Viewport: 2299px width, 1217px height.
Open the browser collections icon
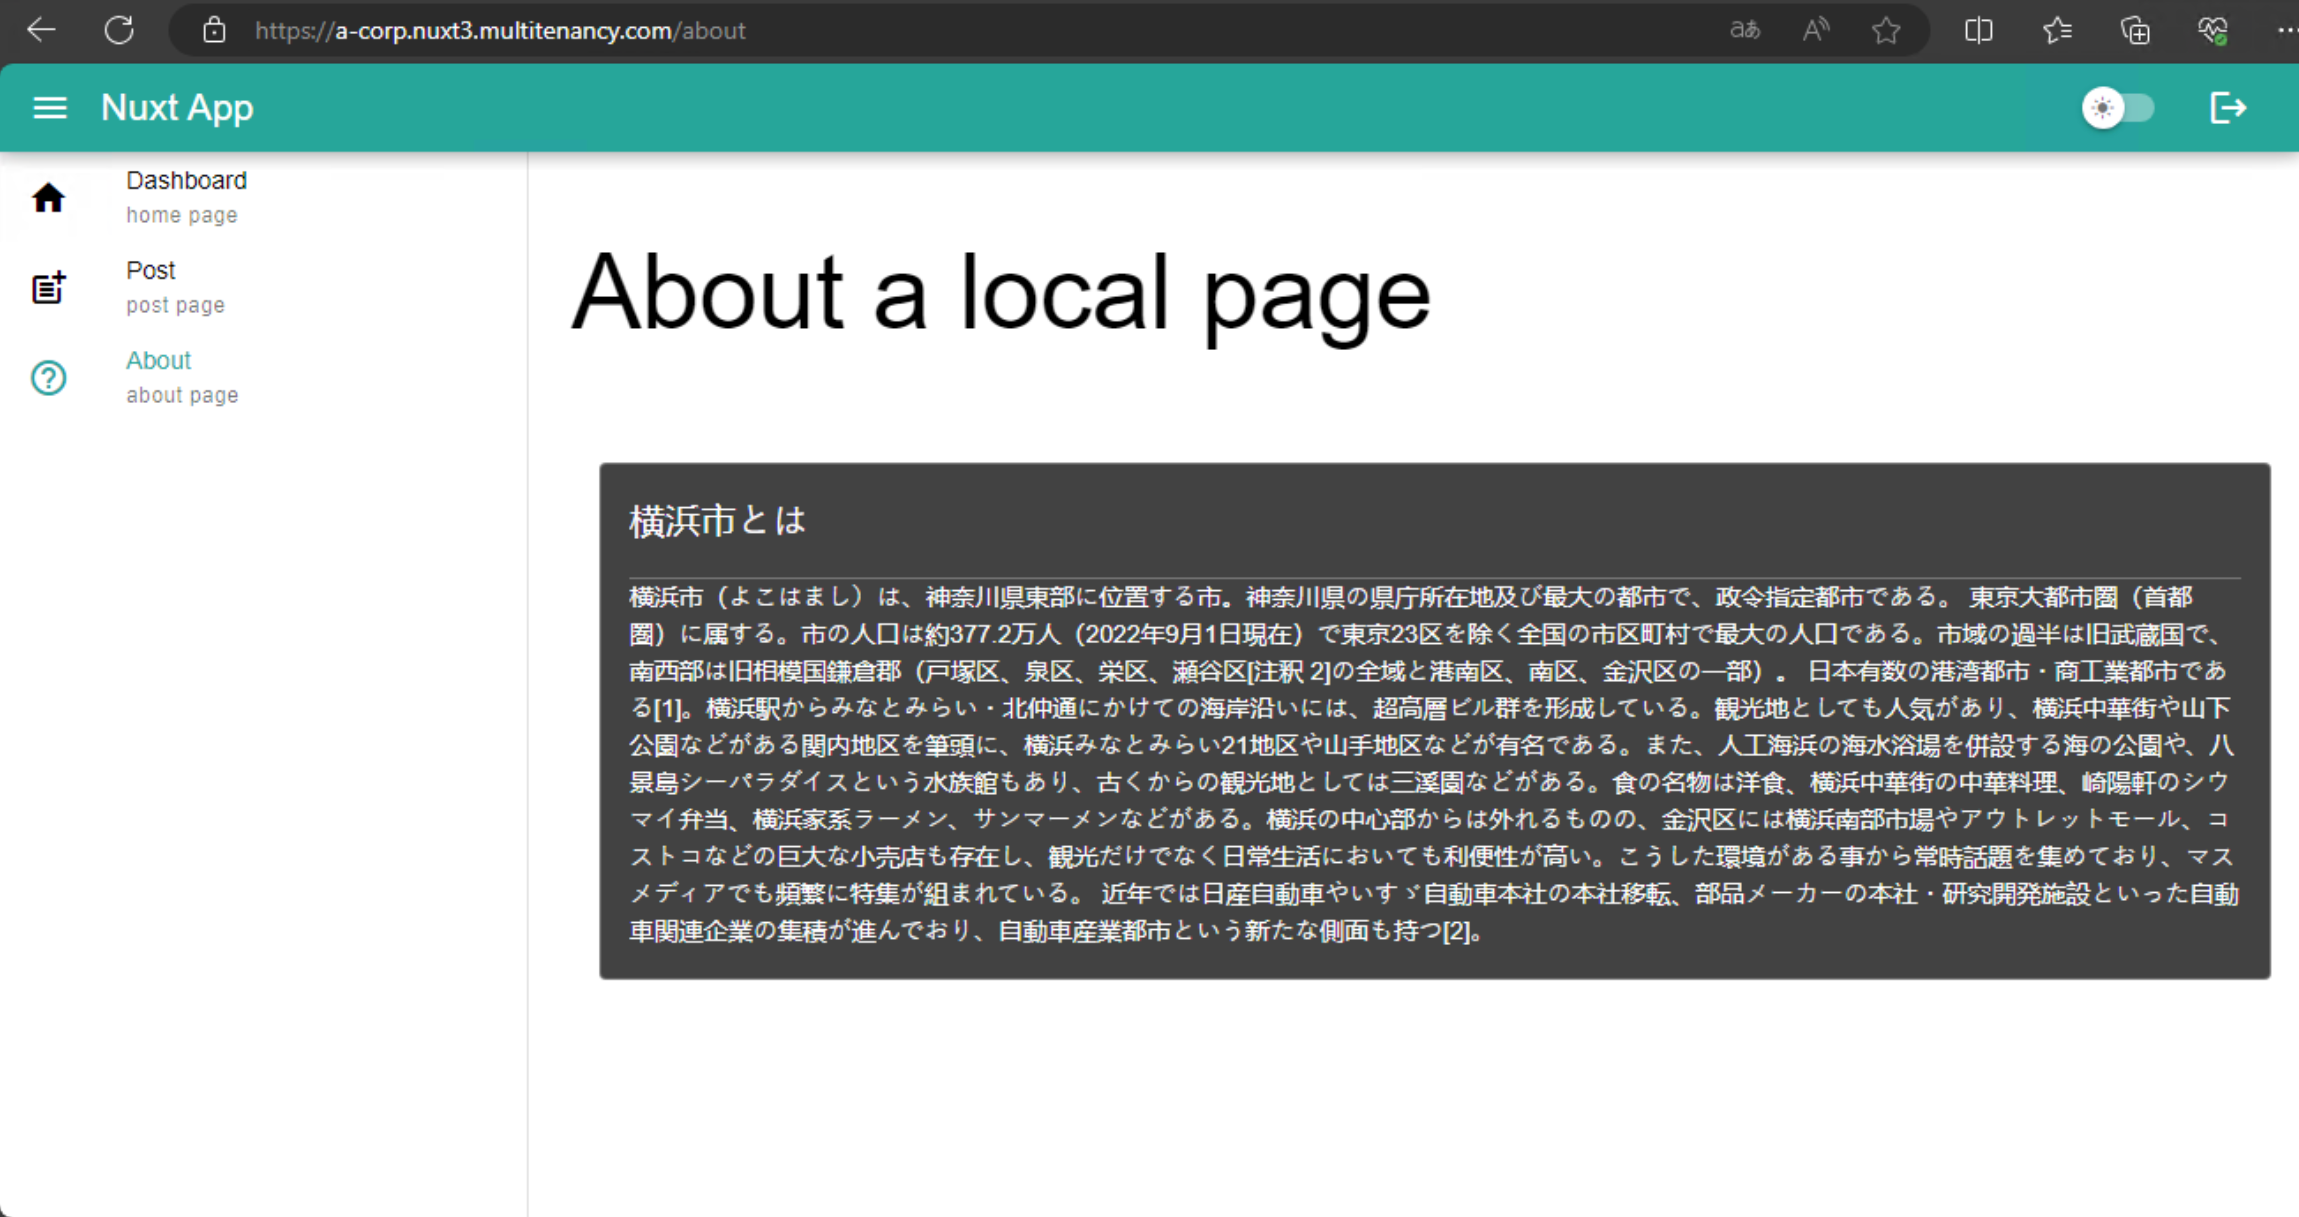pos(2135,30)
